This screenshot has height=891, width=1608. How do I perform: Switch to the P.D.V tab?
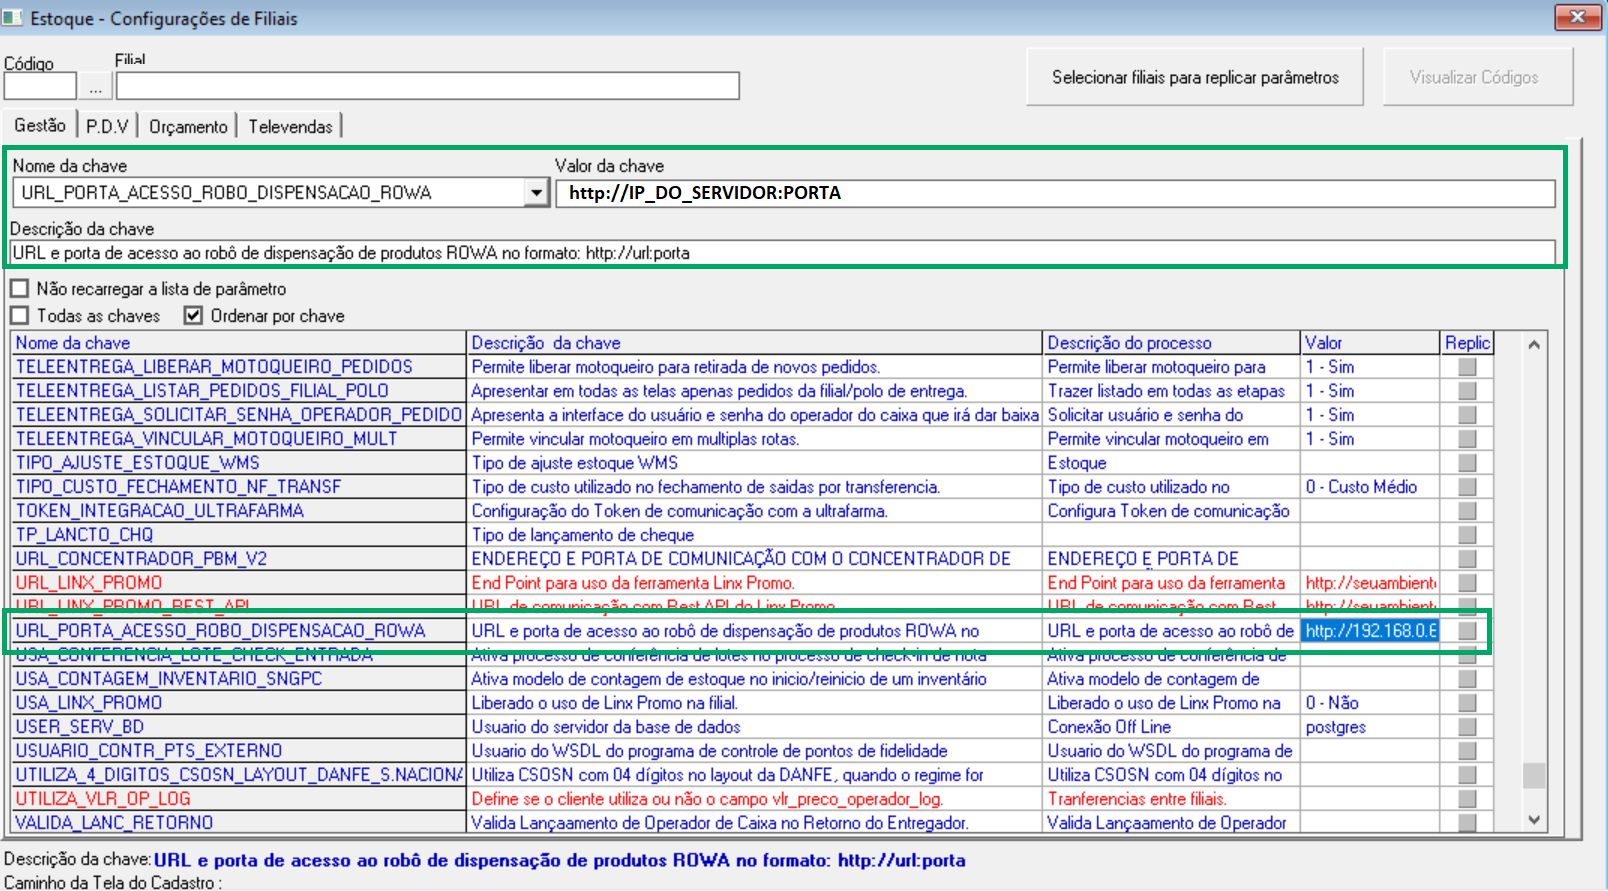[107, 127]
